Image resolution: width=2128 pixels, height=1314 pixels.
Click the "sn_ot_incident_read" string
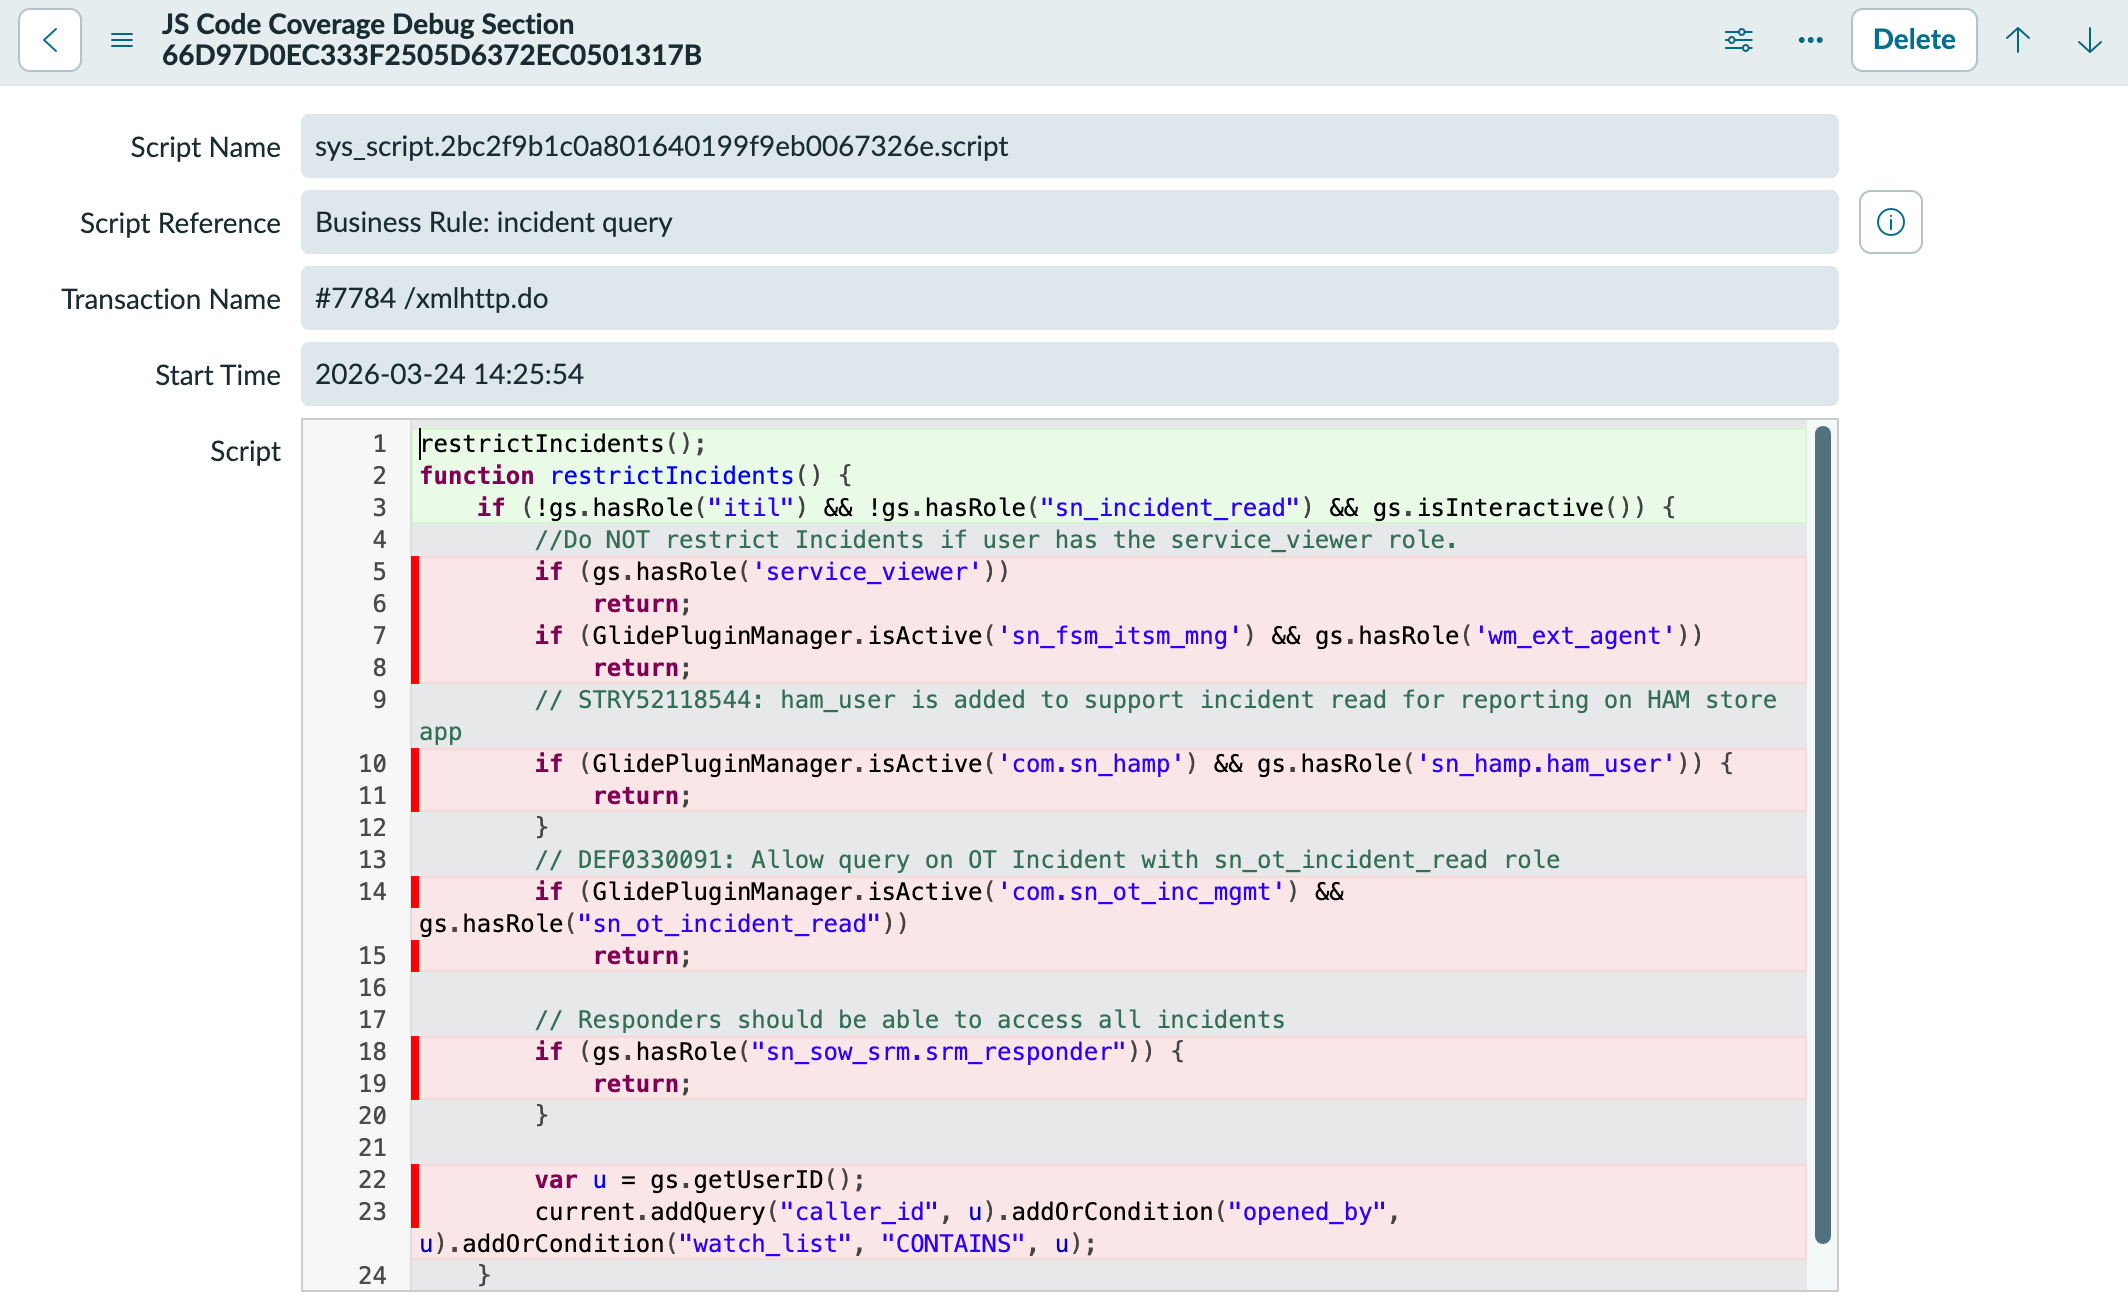(x=729, y=924)
